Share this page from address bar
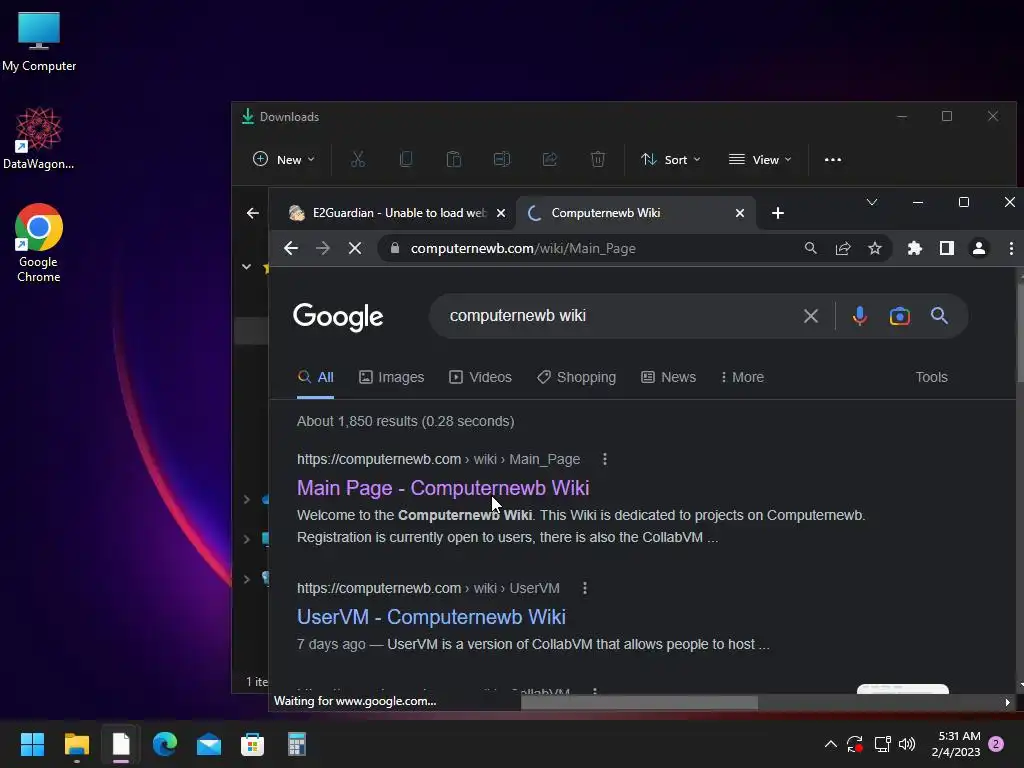This screenshot has height=768, width=1024. pos(842,248)
